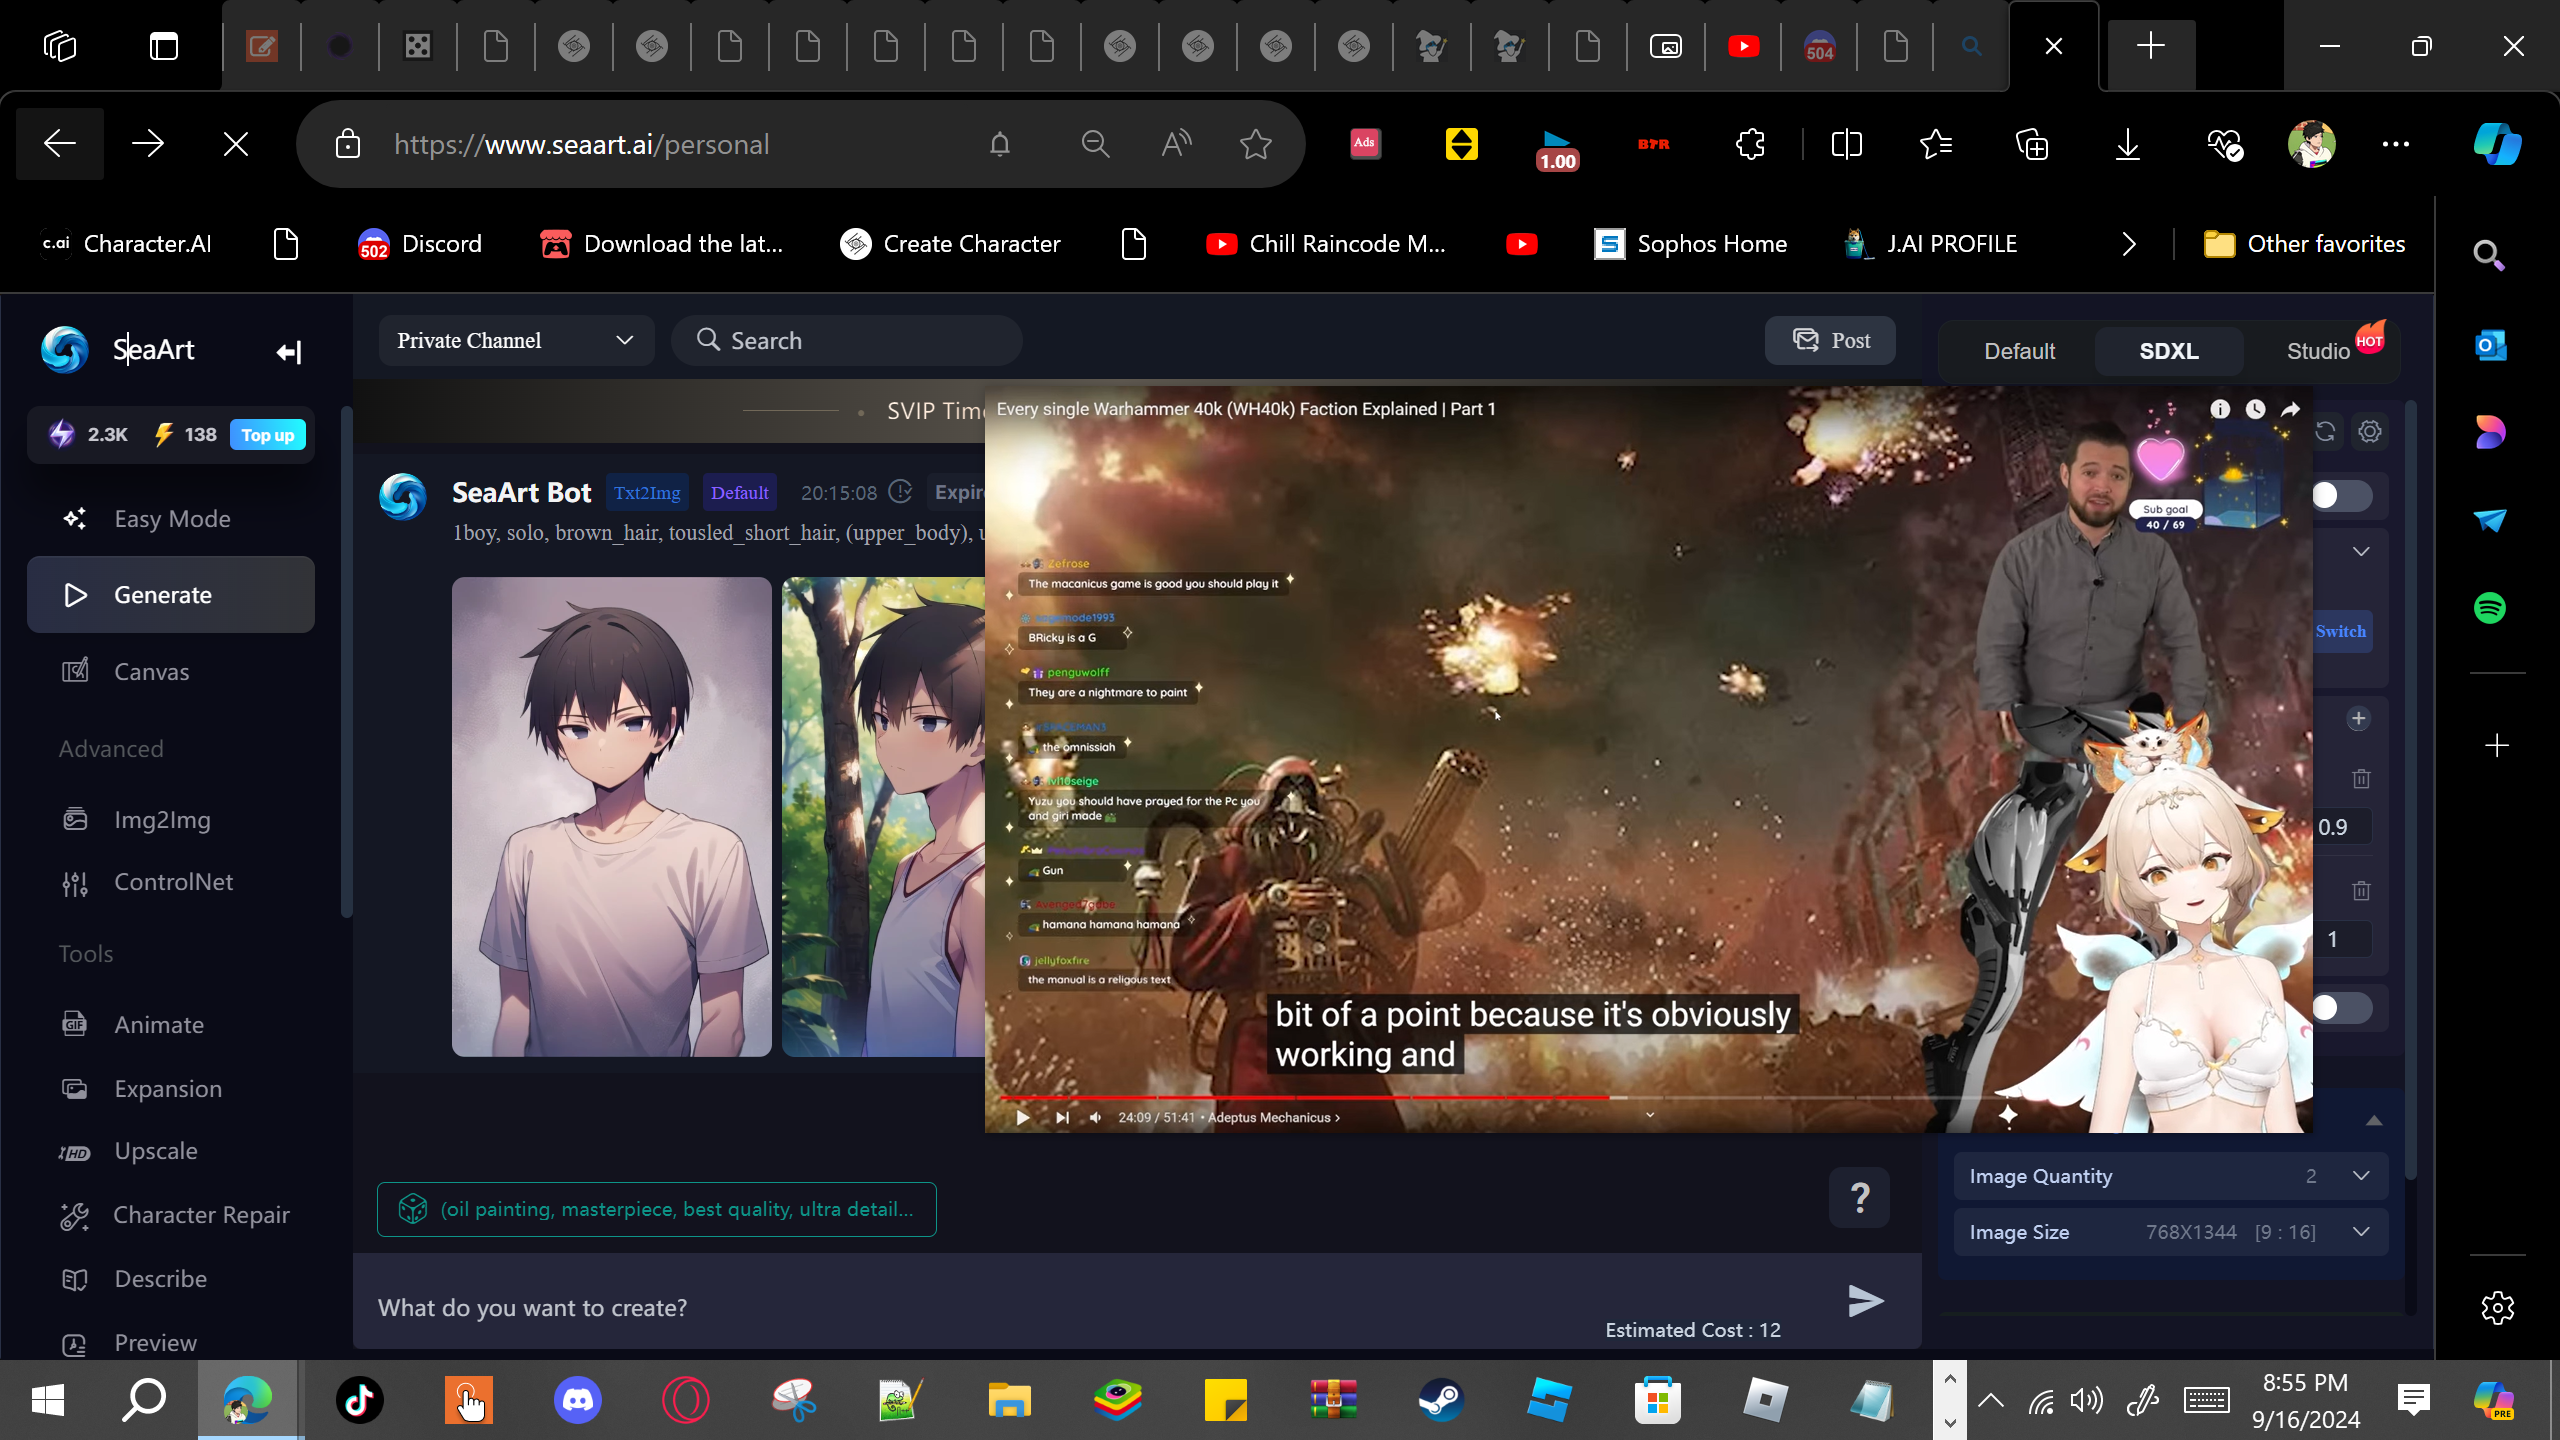The image size is (2560, 1440).
Task: Play the Warhammer 40k video
Action: coord(1022,1118)
